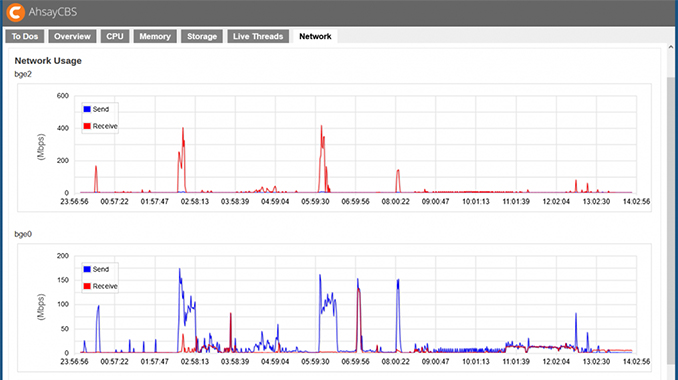The height and width of the screenshot is (380, 678).
Task: Select the Memory tab
Action: [155, 36]
